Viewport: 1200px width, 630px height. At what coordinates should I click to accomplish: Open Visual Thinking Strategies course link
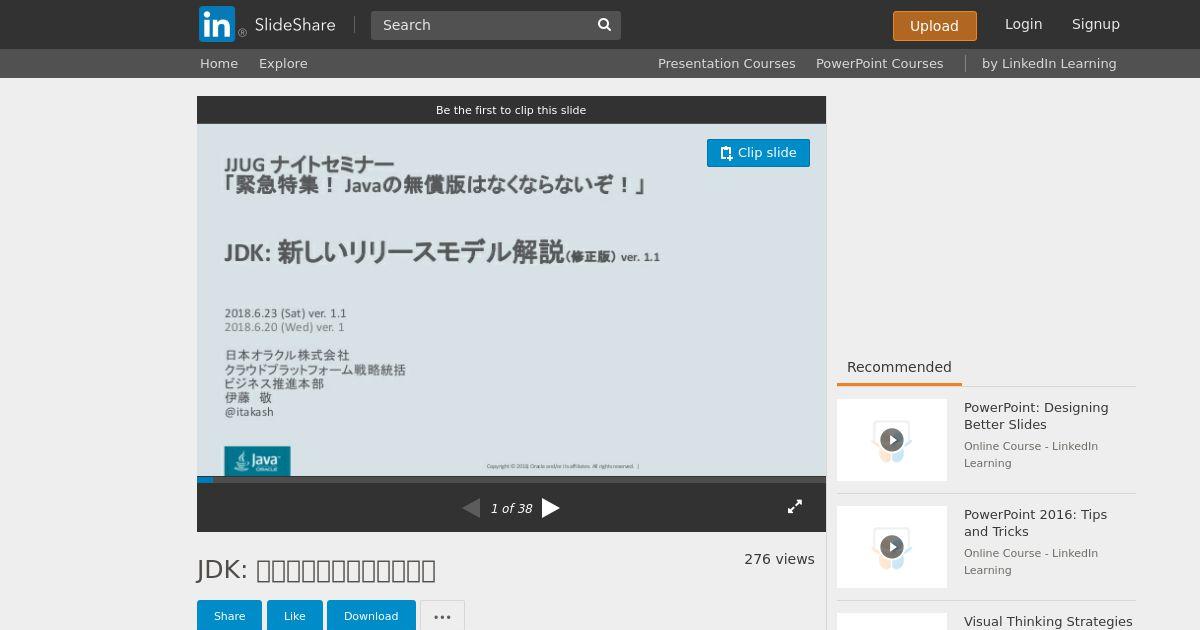(1048, 622)
